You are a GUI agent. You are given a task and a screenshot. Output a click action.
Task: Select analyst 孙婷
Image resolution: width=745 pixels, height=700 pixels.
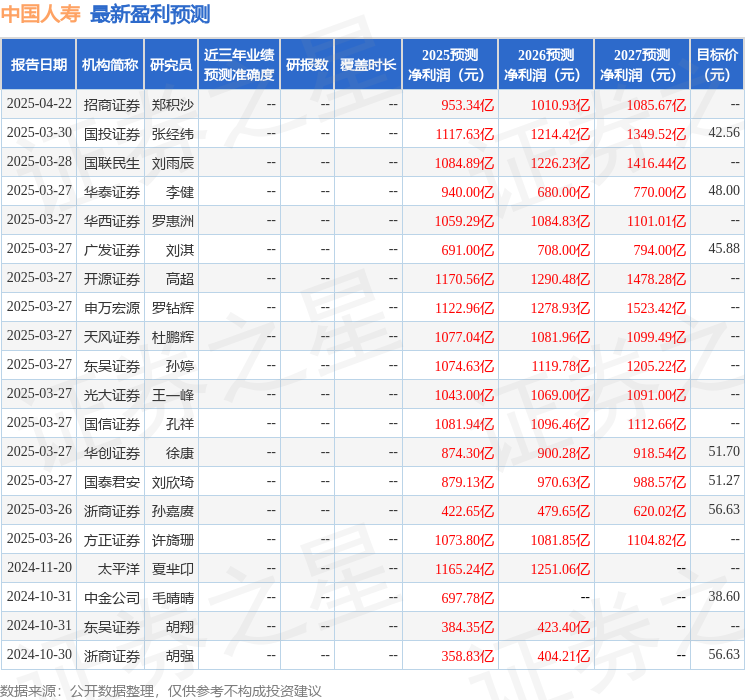180,366
